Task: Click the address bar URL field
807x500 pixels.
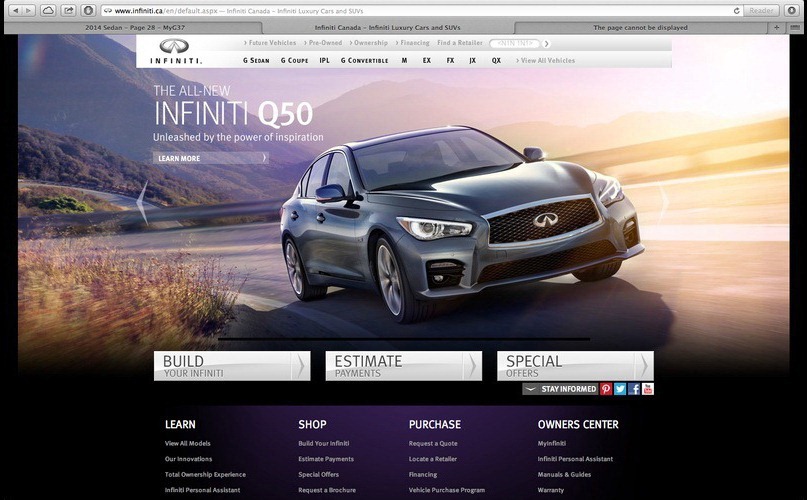Action: click(x=422, y=10)
